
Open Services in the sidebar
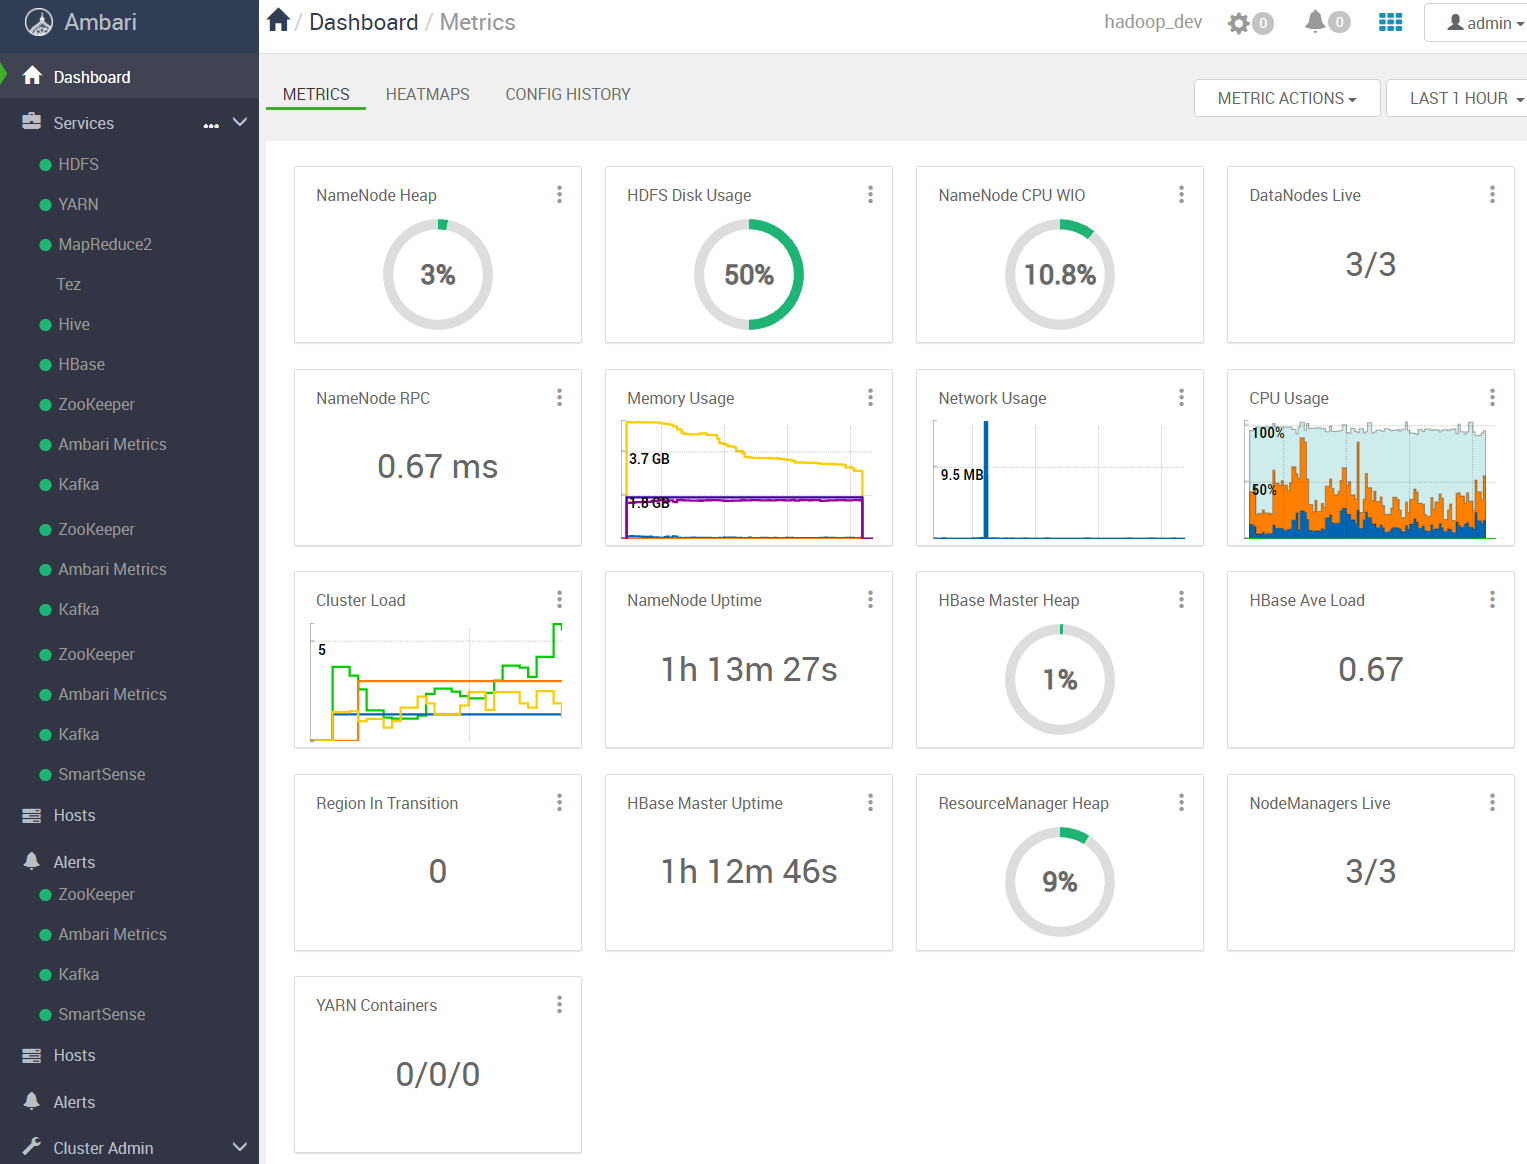point(84,123)
